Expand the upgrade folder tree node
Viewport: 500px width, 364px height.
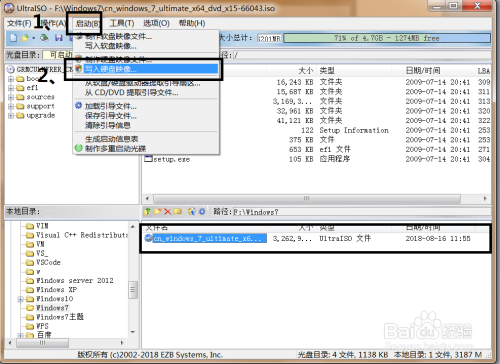point(11,116)
